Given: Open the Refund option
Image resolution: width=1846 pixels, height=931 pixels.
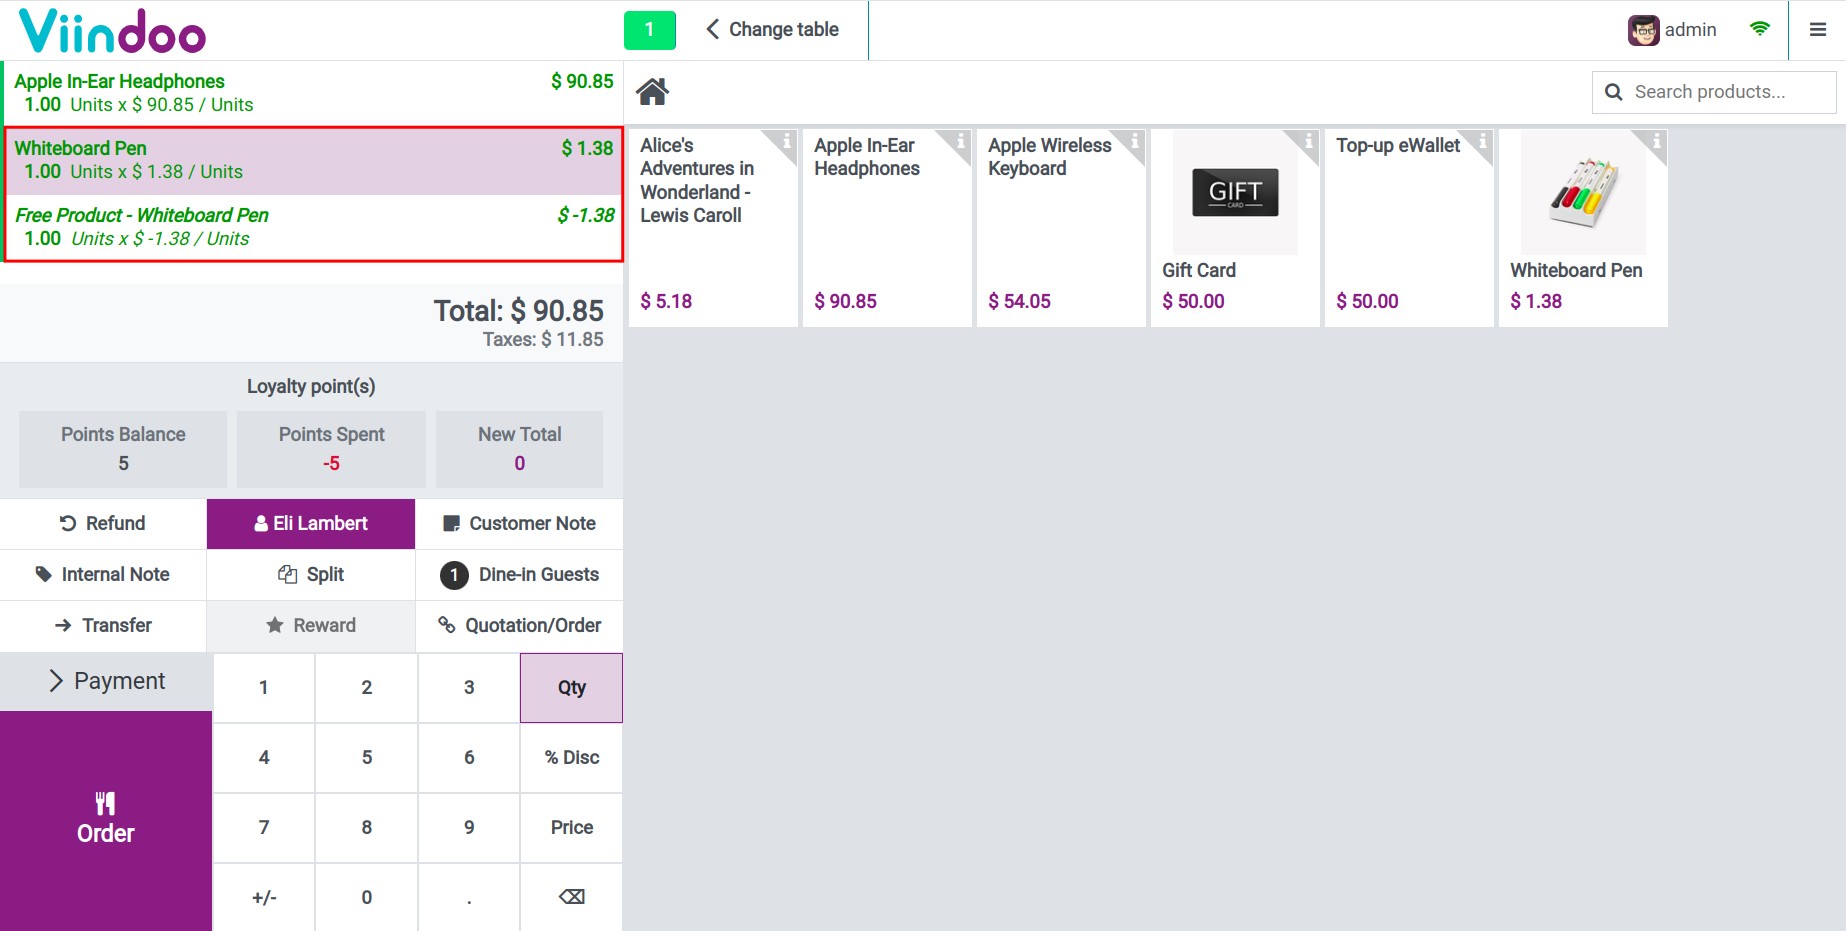Looking at the screenshot, I should 103,524.
